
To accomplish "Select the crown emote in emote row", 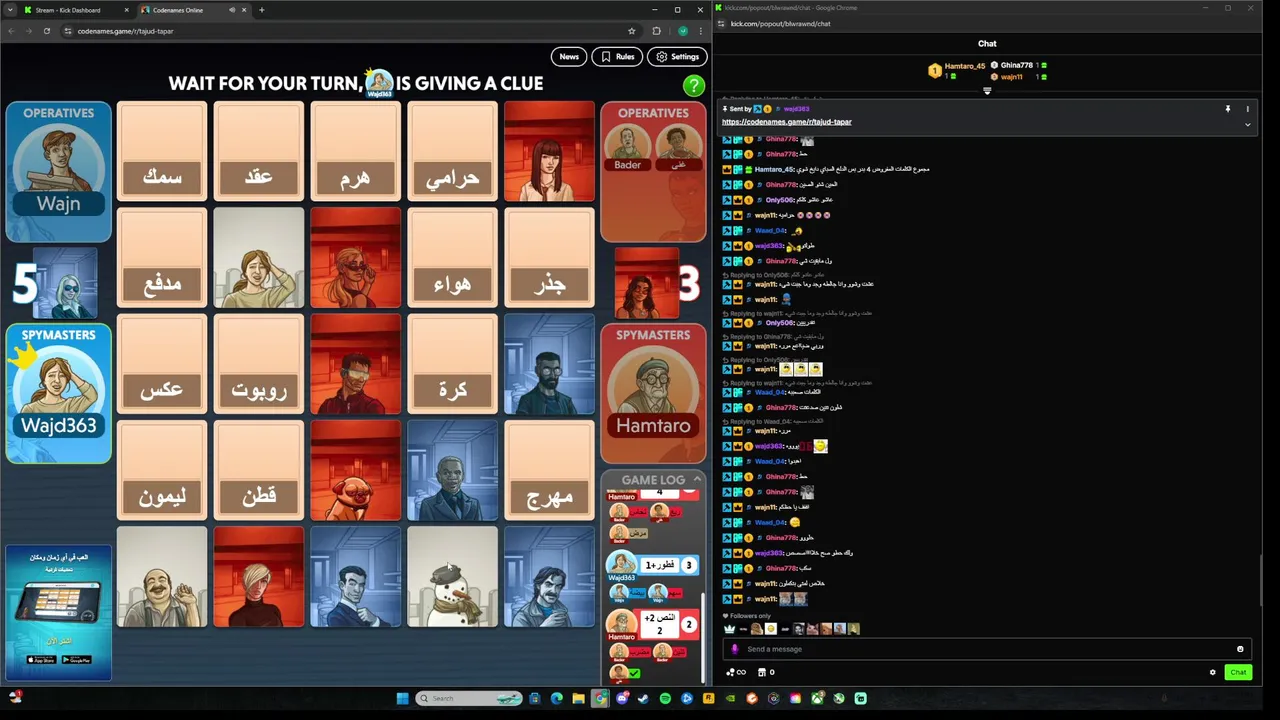I will tap(729, 629).
